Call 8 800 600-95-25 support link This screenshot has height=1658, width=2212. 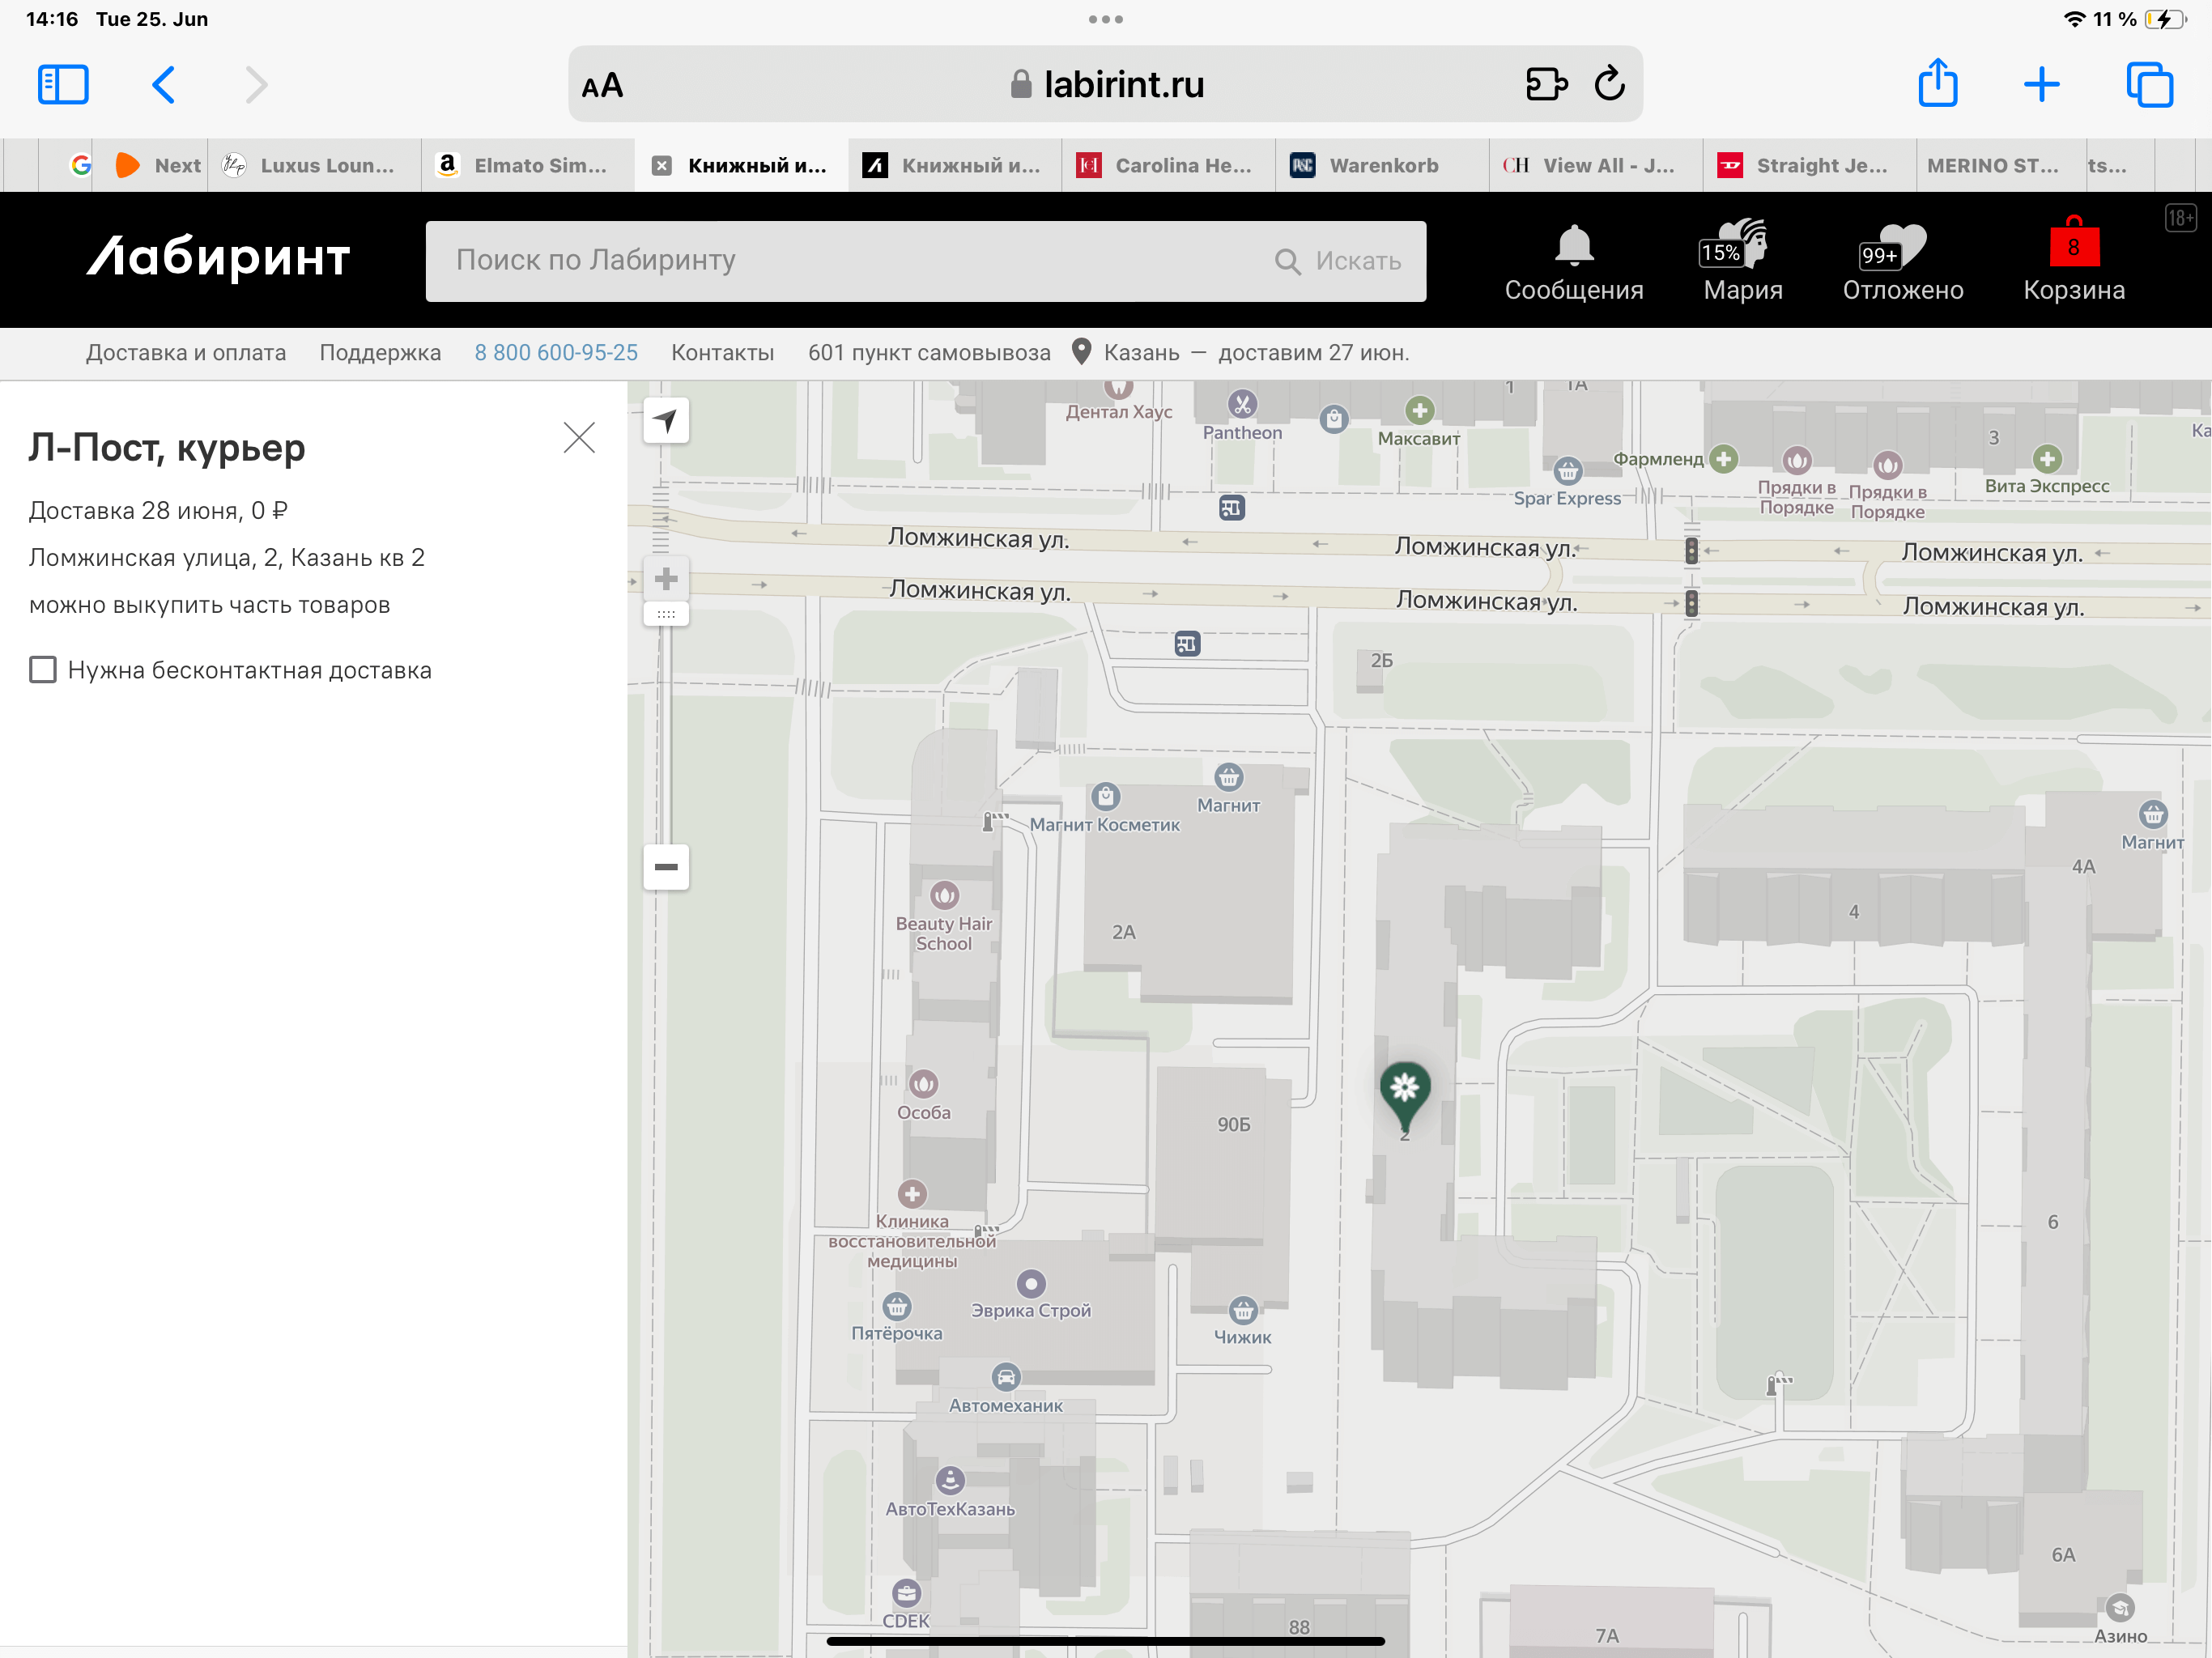pyautogui.click(x=555, y=354)
